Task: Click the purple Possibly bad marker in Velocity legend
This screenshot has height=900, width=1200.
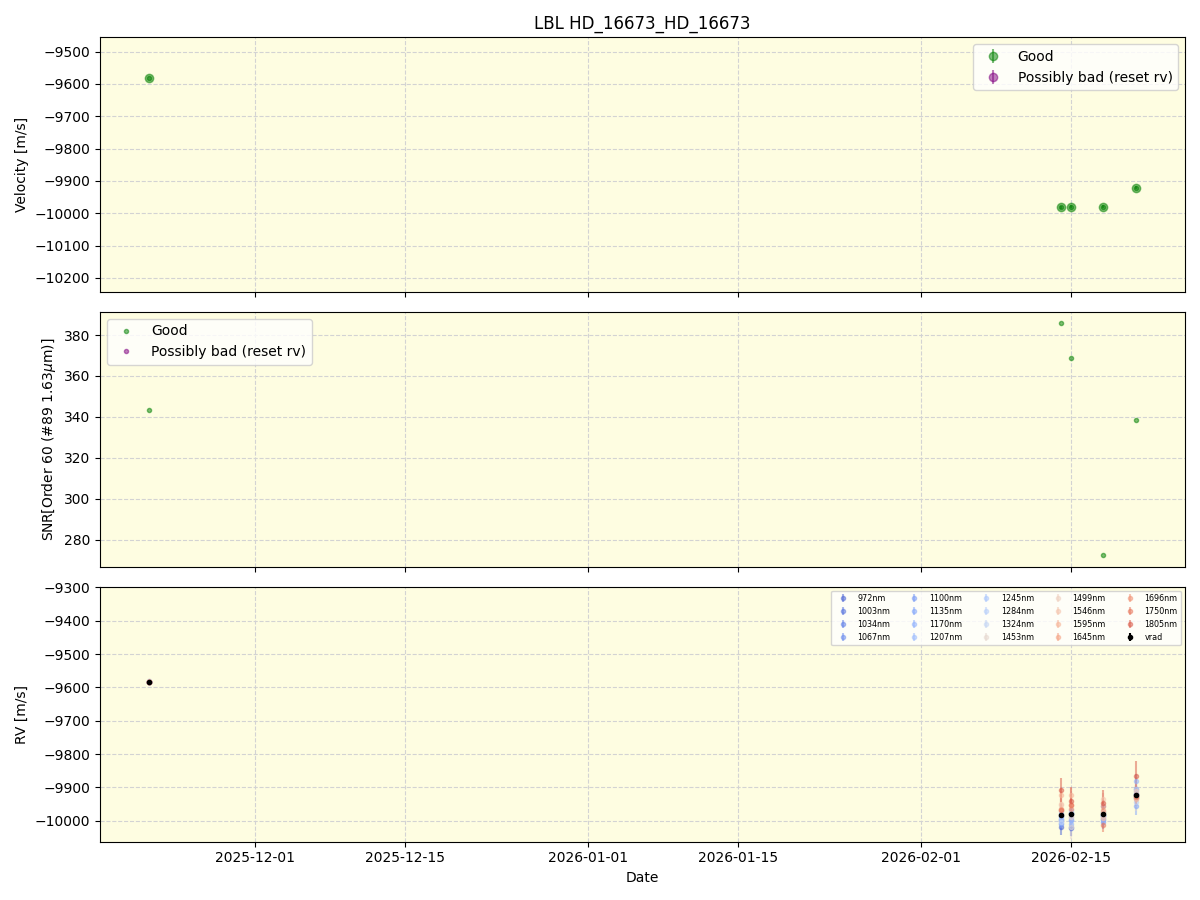Action: pyautogui.click(x=993, y=77)
